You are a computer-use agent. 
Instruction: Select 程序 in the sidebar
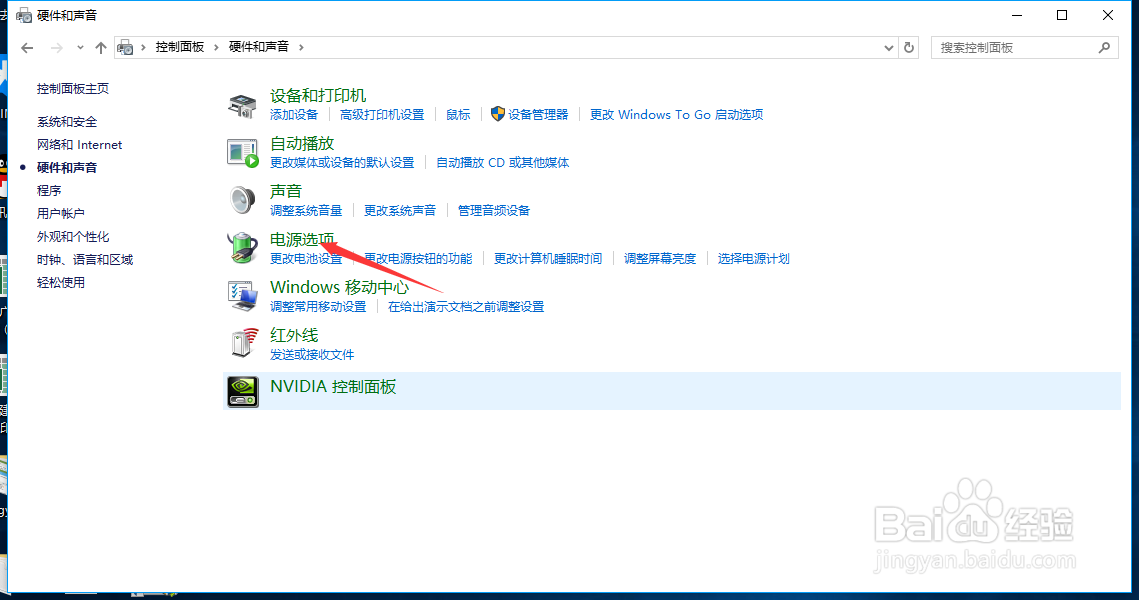pos(47,190)
